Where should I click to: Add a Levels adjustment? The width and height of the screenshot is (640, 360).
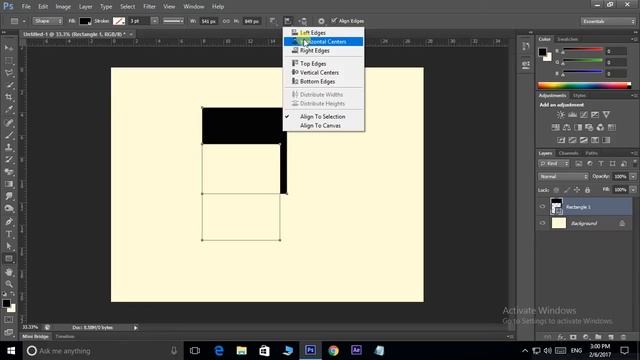572,115
